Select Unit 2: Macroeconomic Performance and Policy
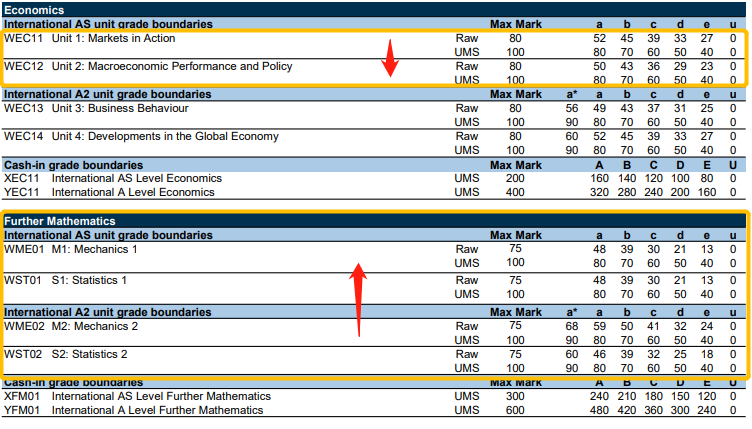The height and width of the screenshot is (429, 752). [172, 66]
